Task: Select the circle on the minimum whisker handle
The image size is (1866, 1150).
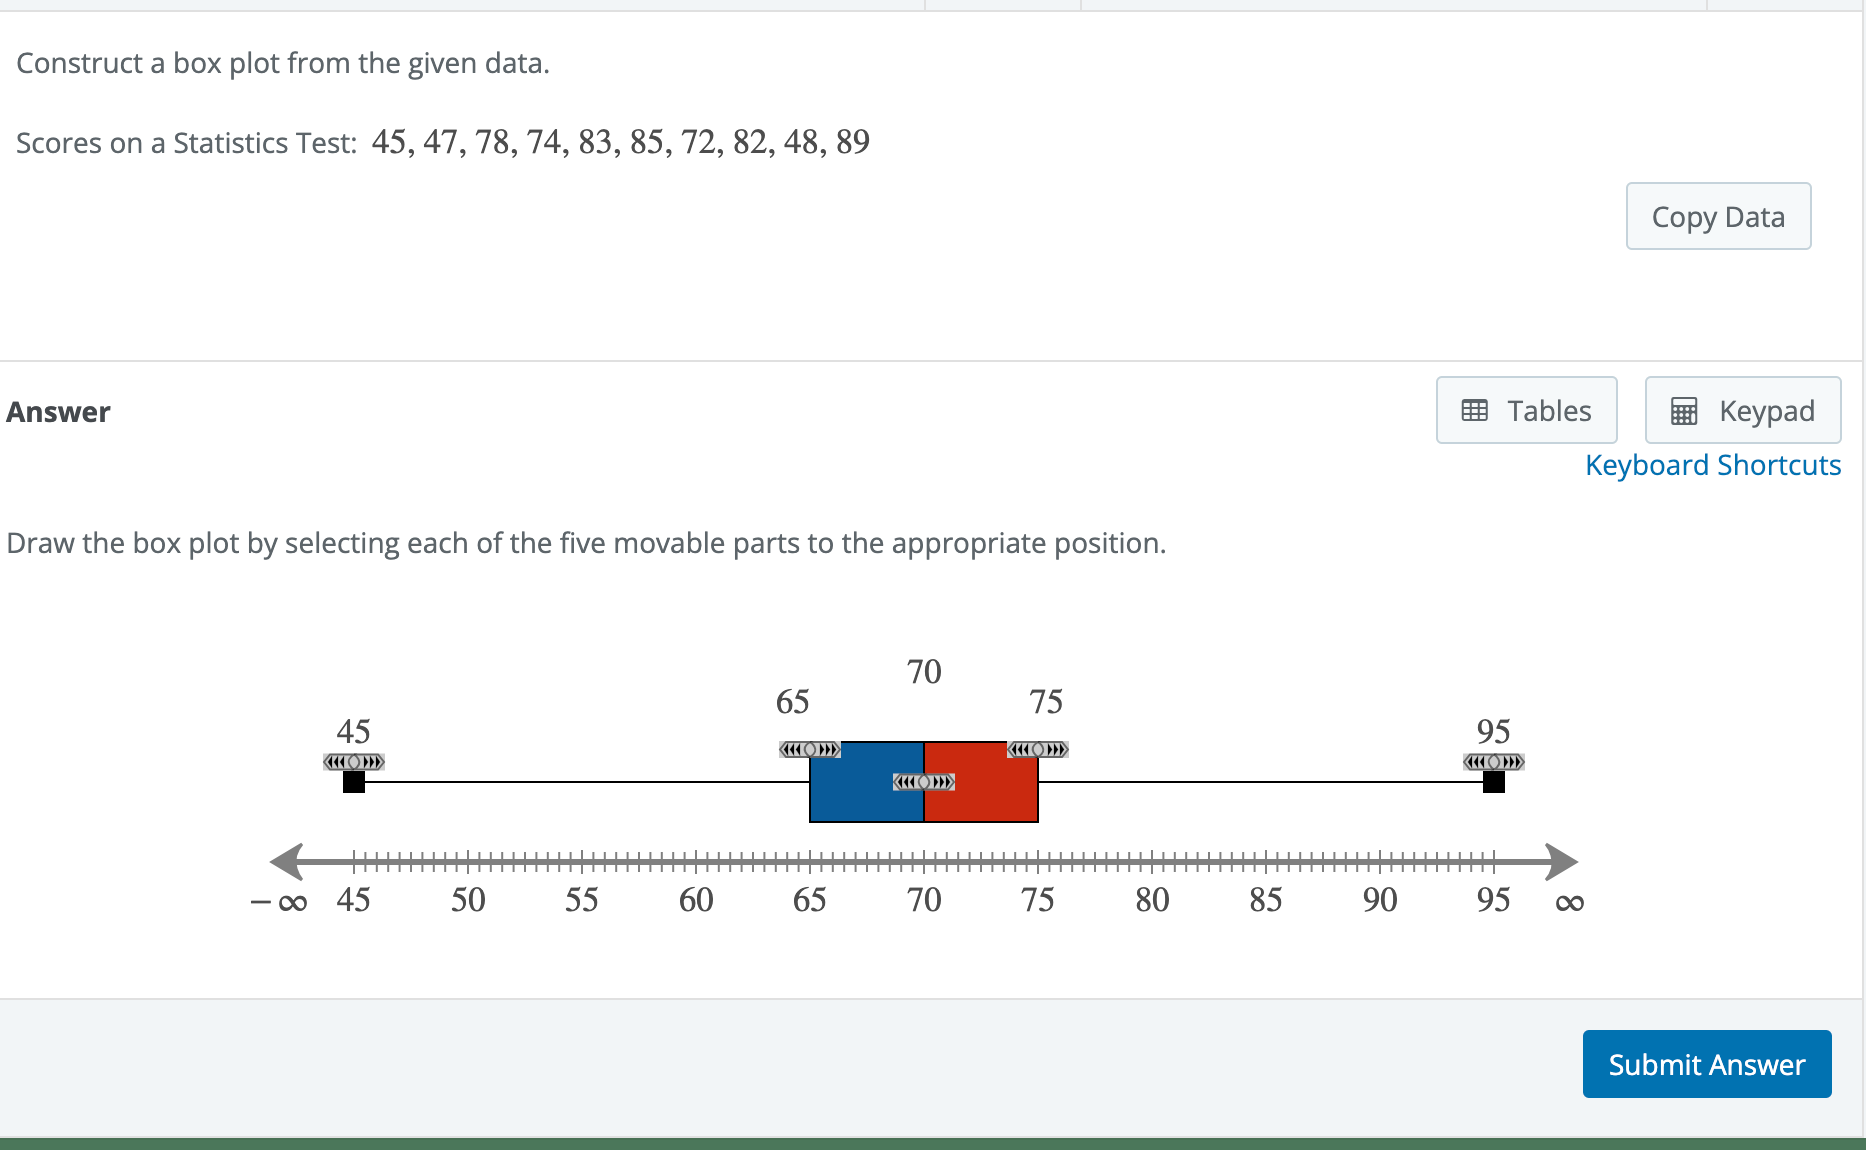Action: 354,761
